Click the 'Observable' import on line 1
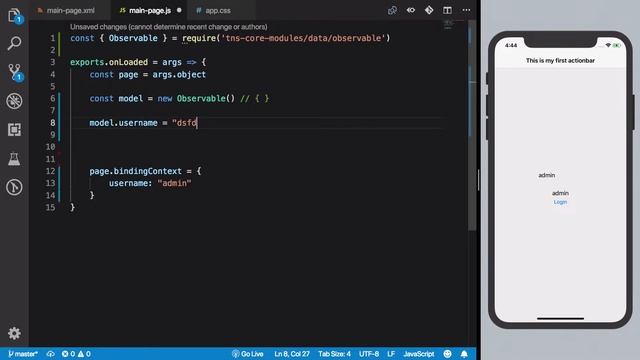 point(133,38)
